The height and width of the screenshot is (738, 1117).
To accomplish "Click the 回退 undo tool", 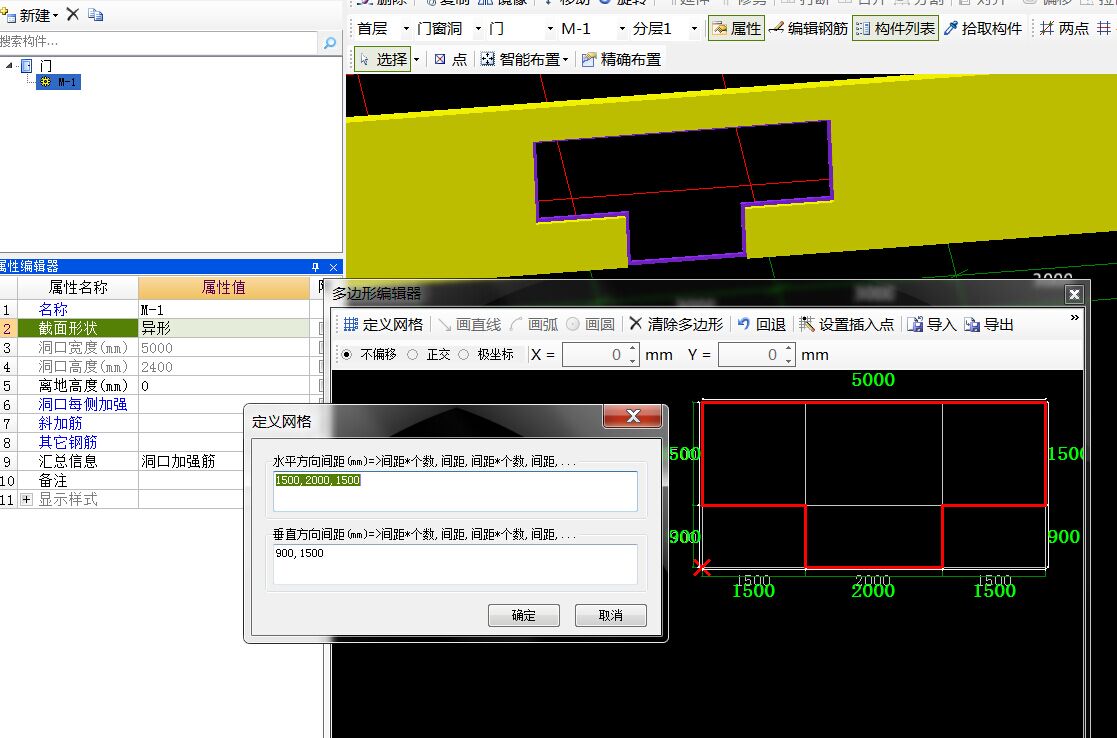I will point(762,325).
